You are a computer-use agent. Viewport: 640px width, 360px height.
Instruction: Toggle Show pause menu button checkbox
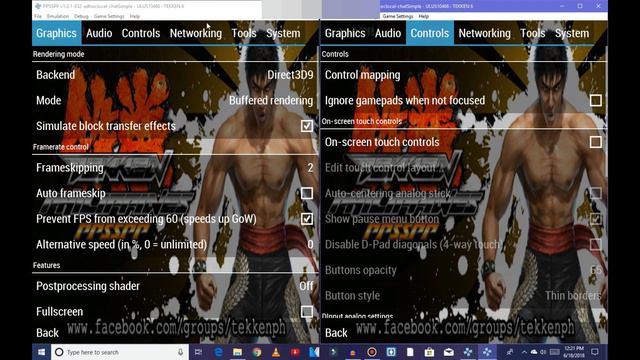click(x=596, y=219)
